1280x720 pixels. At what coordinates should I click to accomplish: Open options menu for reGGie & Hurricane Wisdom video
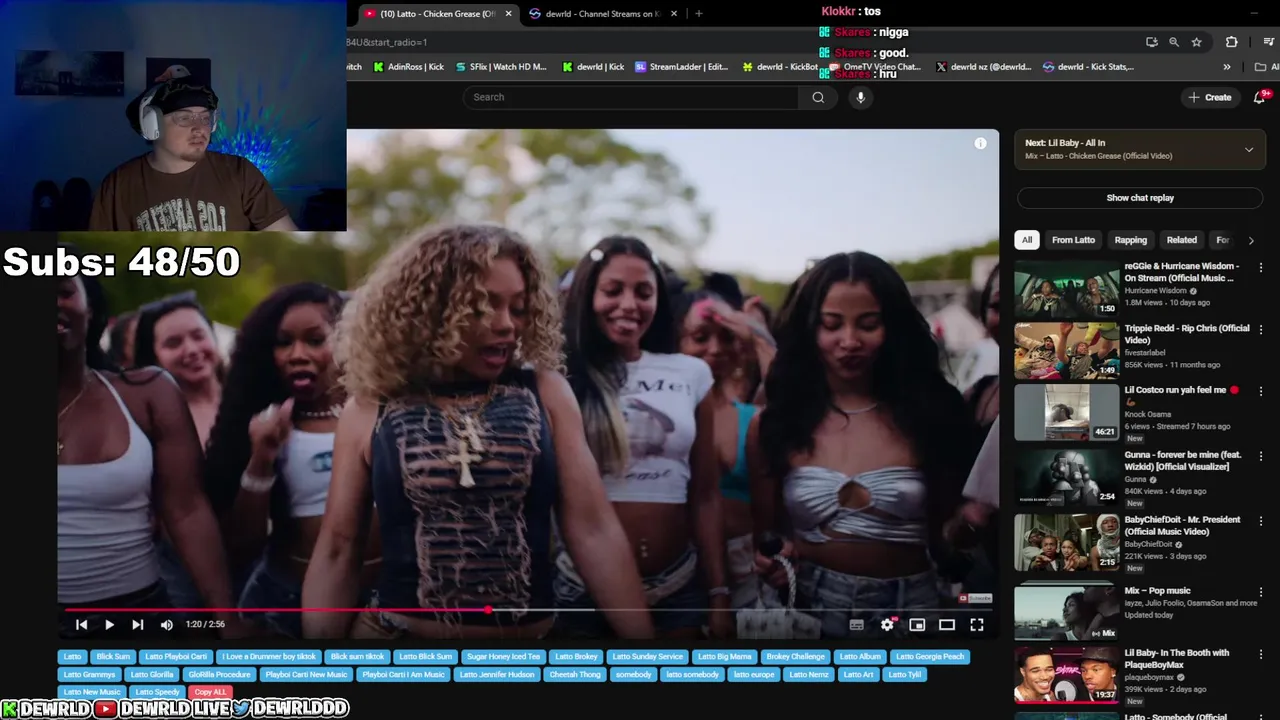(x=1260, y=268)
